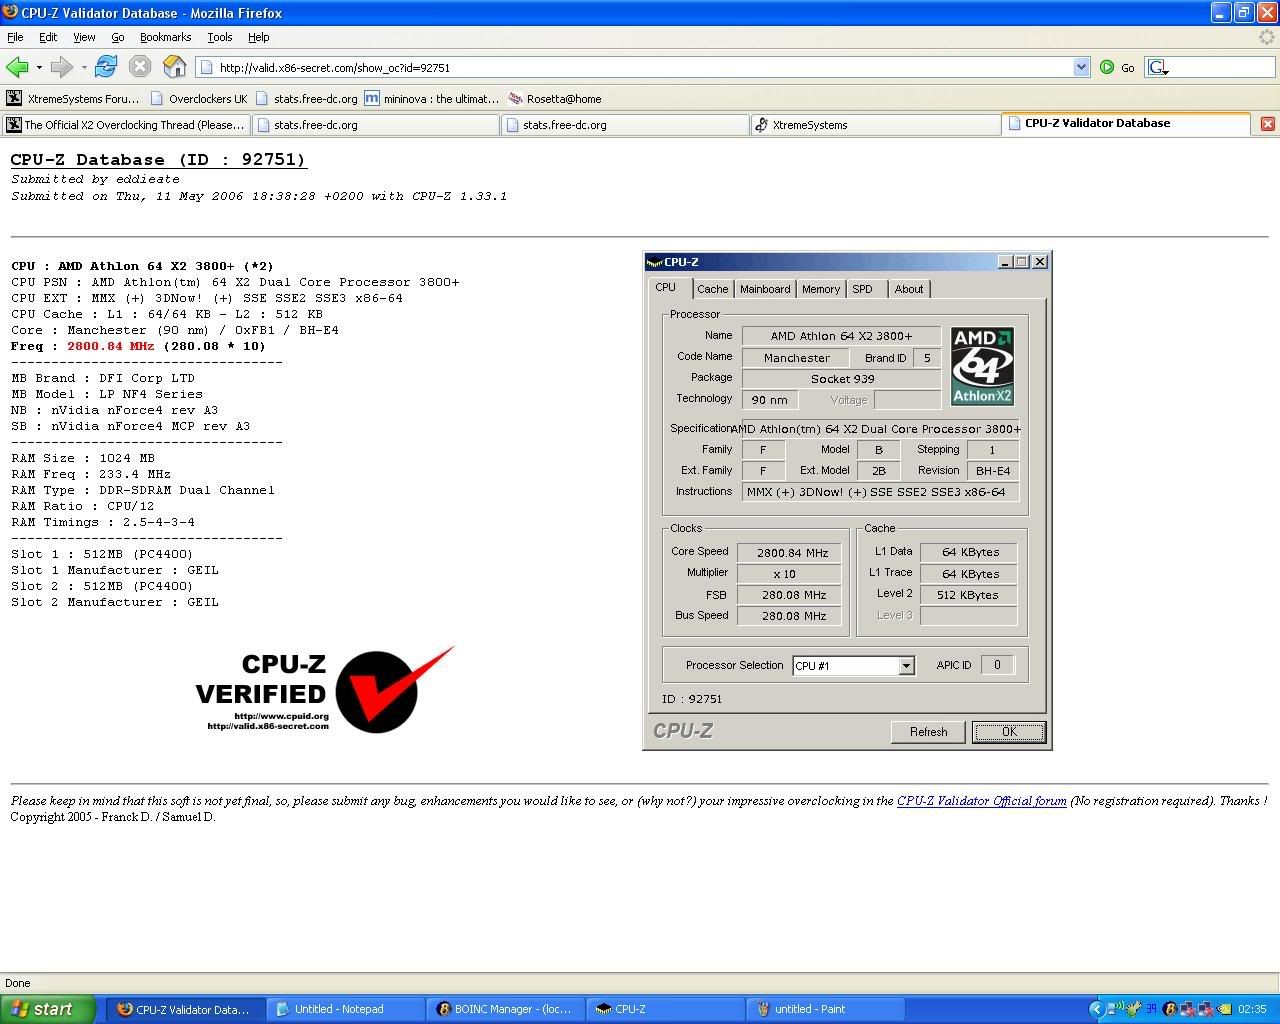Click the Firefox activity throbber icon

[1267, 37]
